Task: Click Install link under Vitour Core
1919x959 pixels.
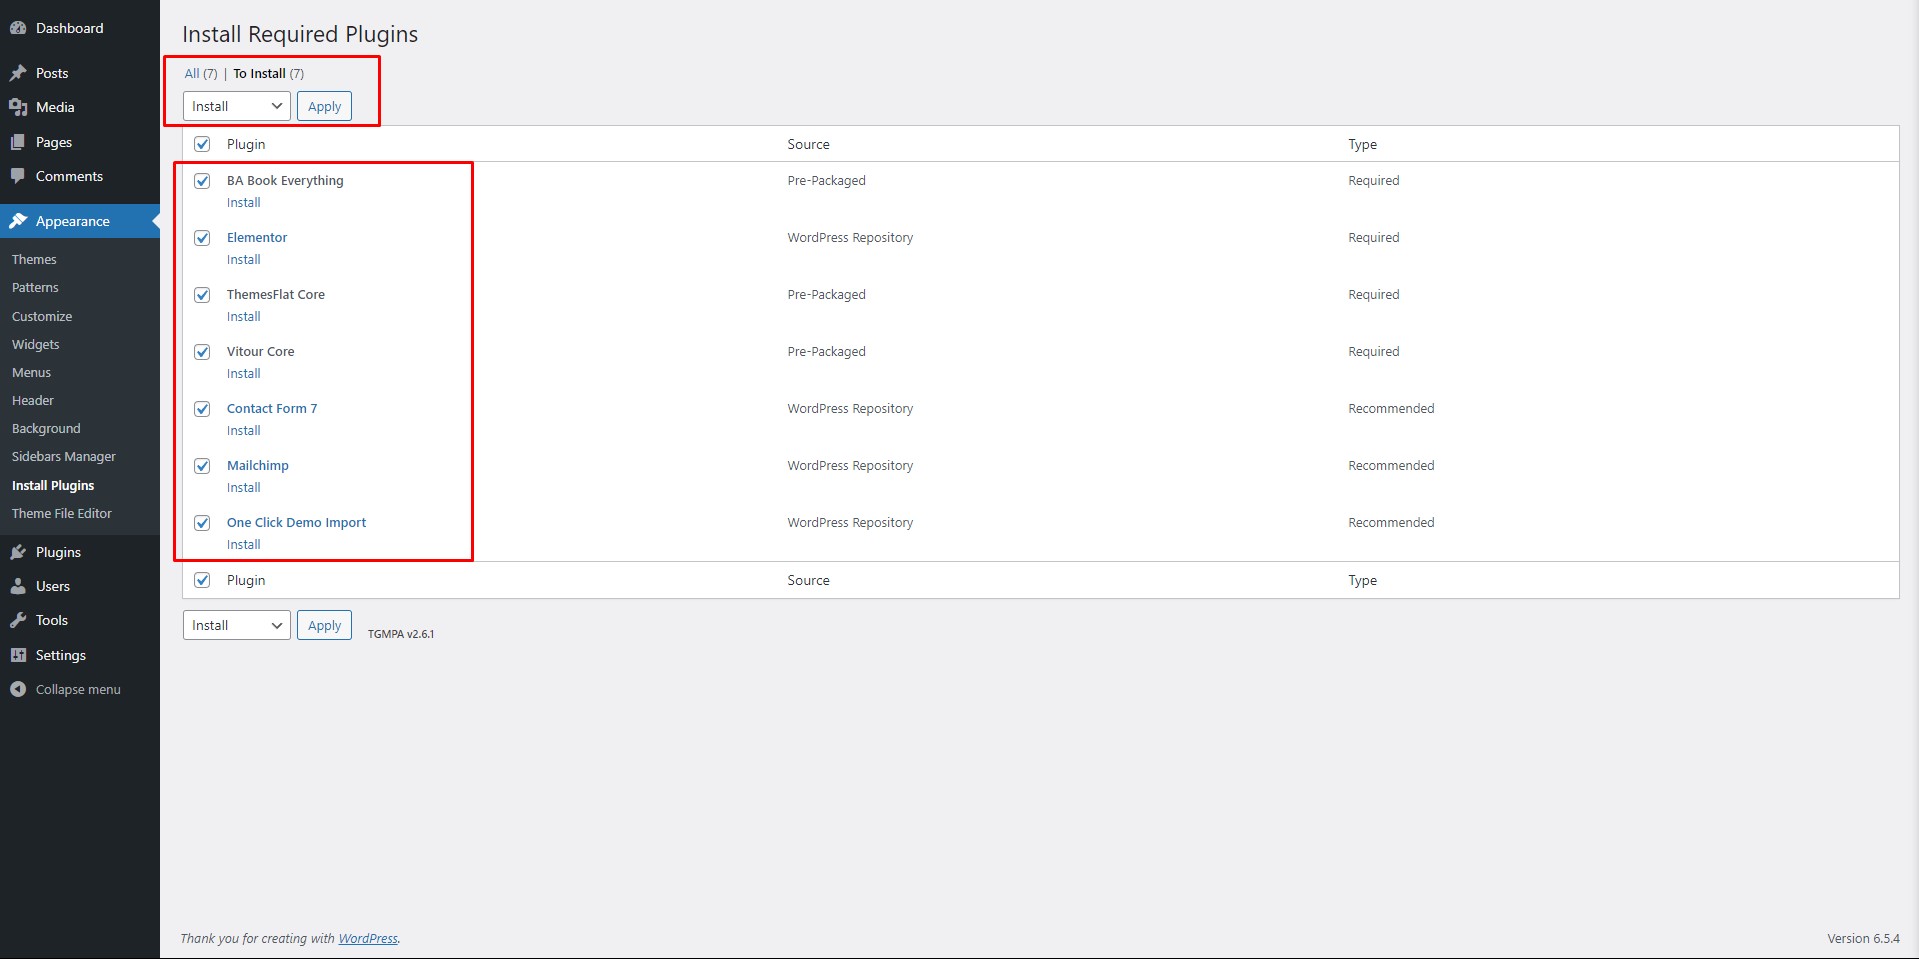Action: [244, 373]
